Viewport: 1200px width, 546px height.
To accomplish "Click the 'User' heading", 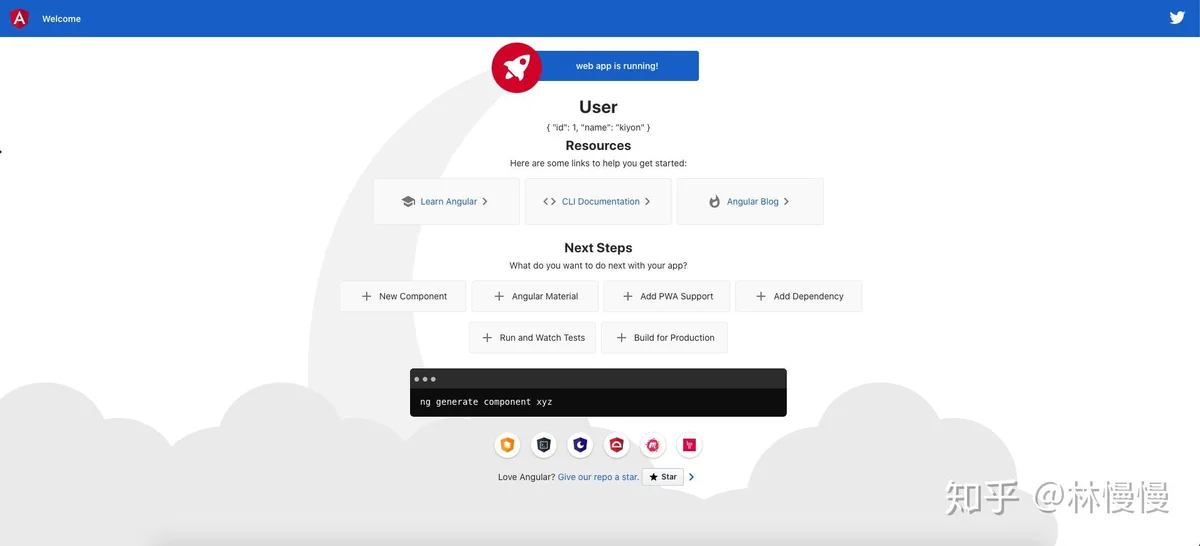I will (598, 107).
